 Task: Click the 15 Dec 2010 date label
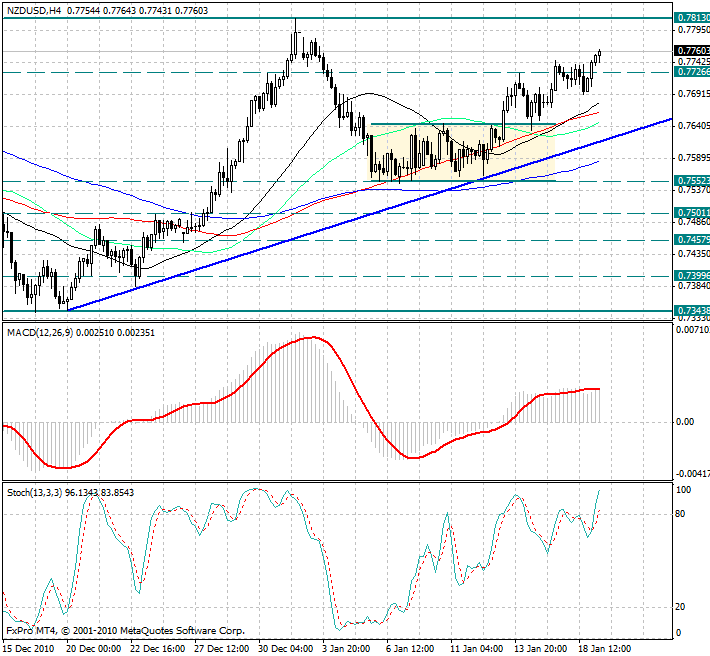click(x=27, y=648)
